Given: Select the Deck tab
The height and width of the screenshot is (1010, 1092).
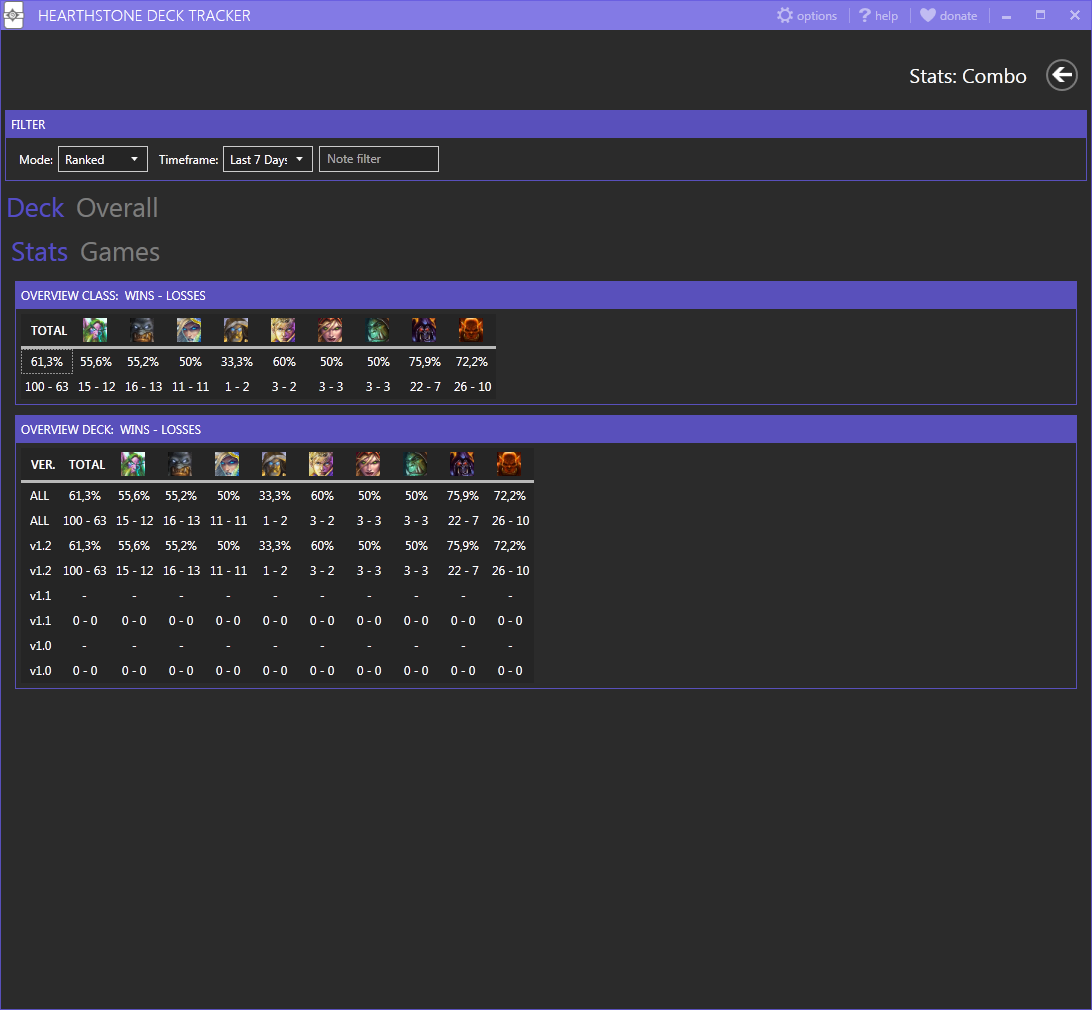Looking at the screenshot, I should (x=35, y=208).
